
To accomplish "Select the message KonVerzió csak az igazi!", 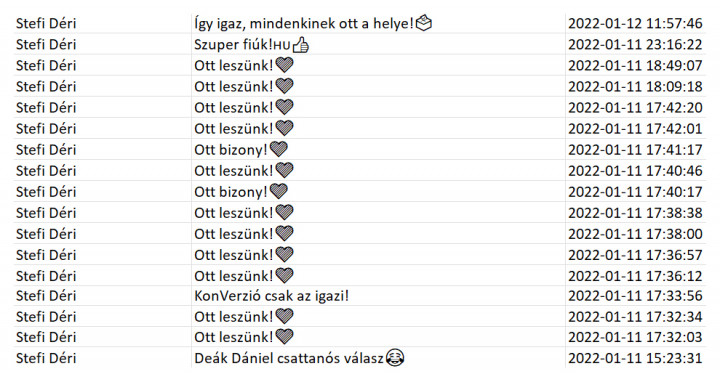I will pos(271,296).
